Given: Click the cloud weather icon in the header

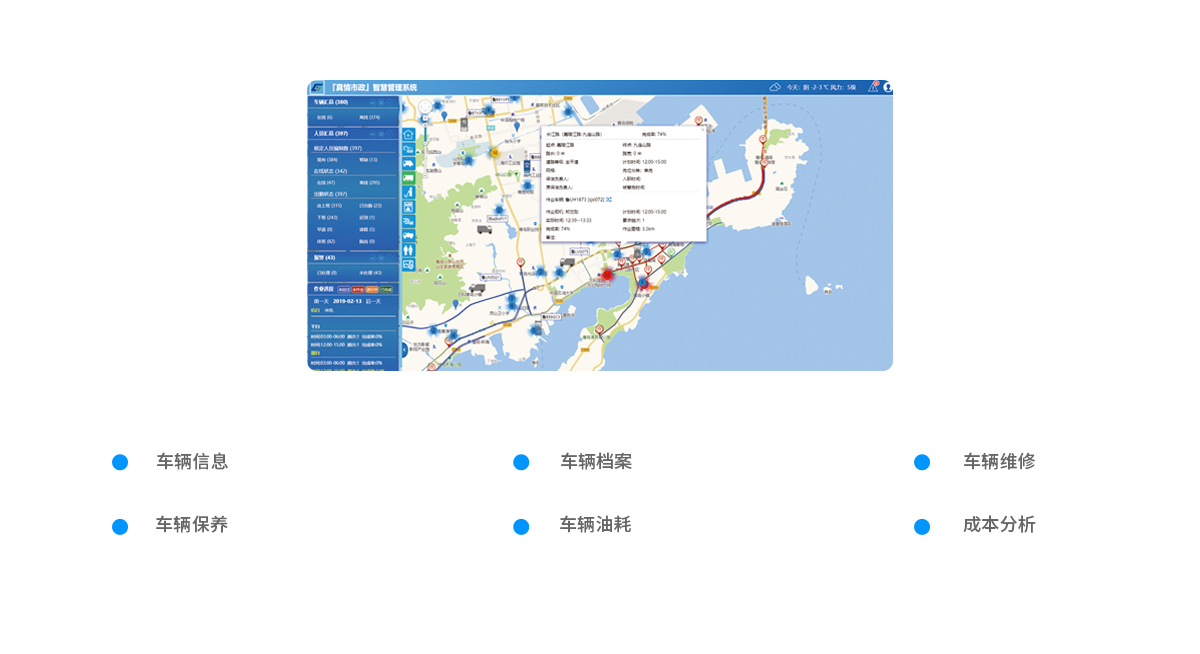Looking at the screenshot, I should click(x=775, y=87).
